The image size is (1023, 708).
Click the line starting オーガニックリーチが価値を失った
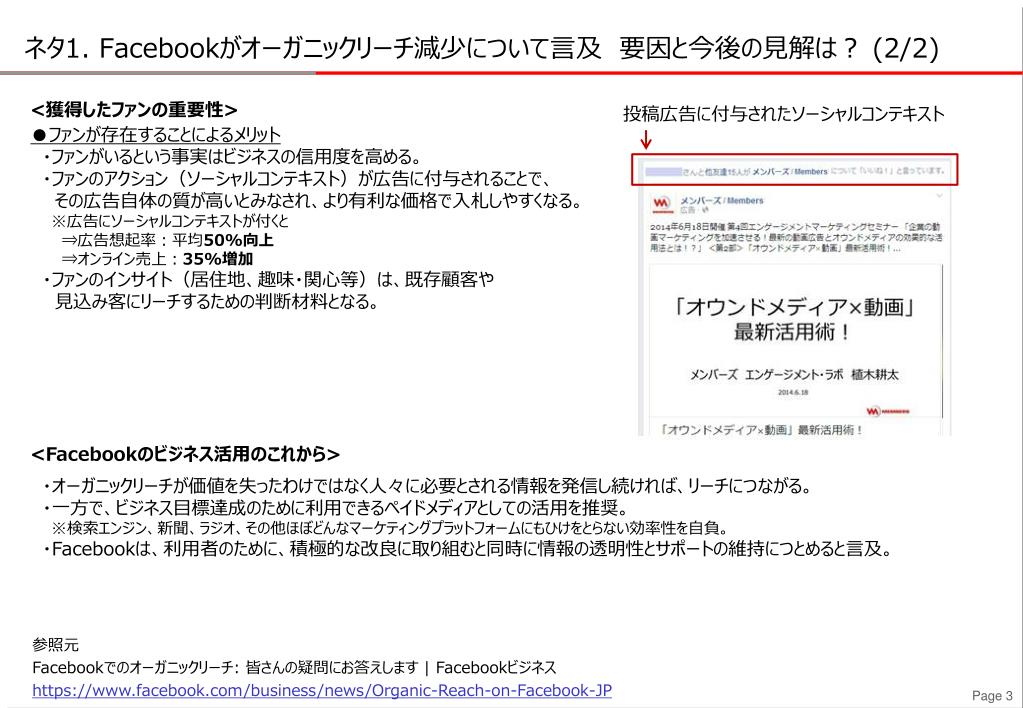428,487
